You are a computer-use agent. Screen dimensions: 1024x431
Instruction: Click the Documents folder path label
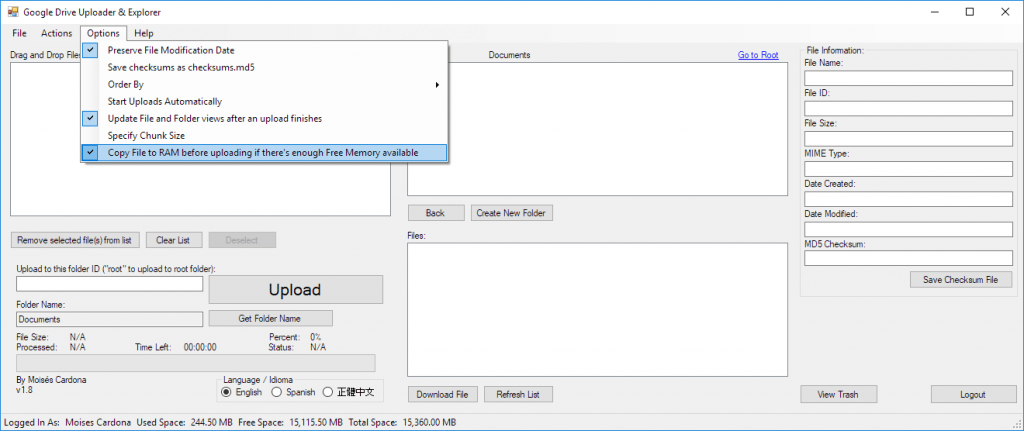509,56
